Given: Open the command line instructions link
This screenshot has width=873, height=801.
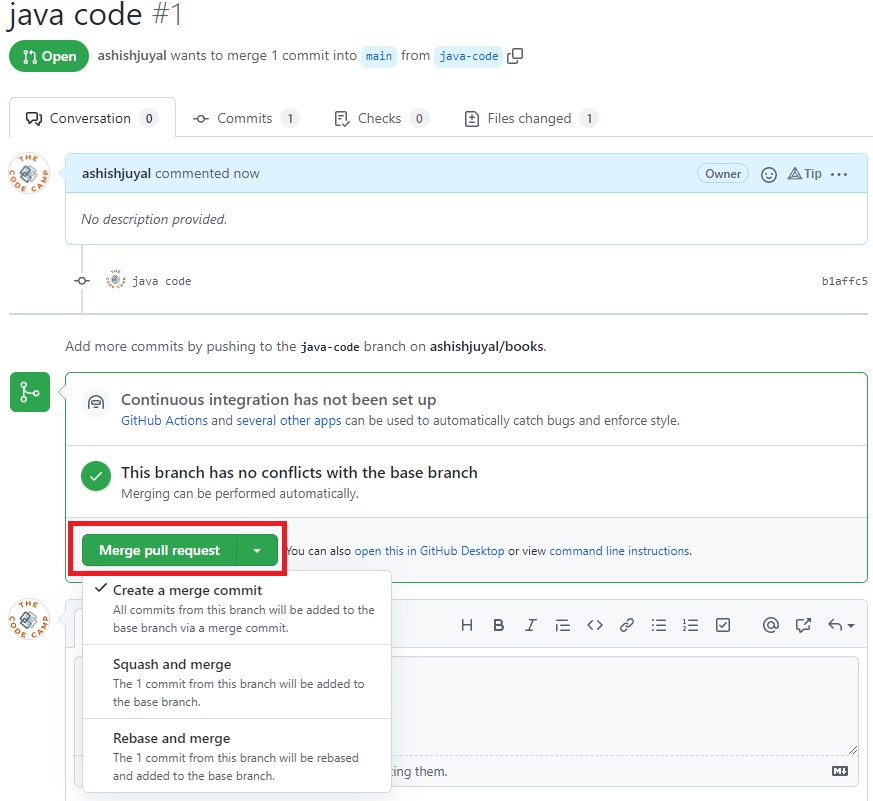Looking at the screenshot, I should pyautogui.click(x=619, y=550).
